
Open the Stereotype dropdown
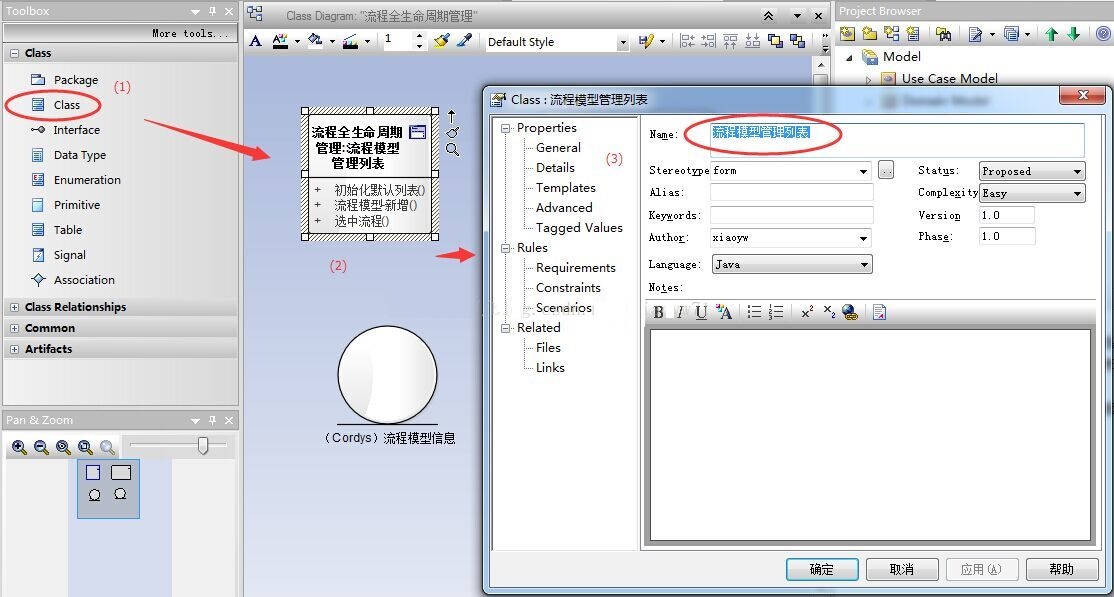(864, 171)
